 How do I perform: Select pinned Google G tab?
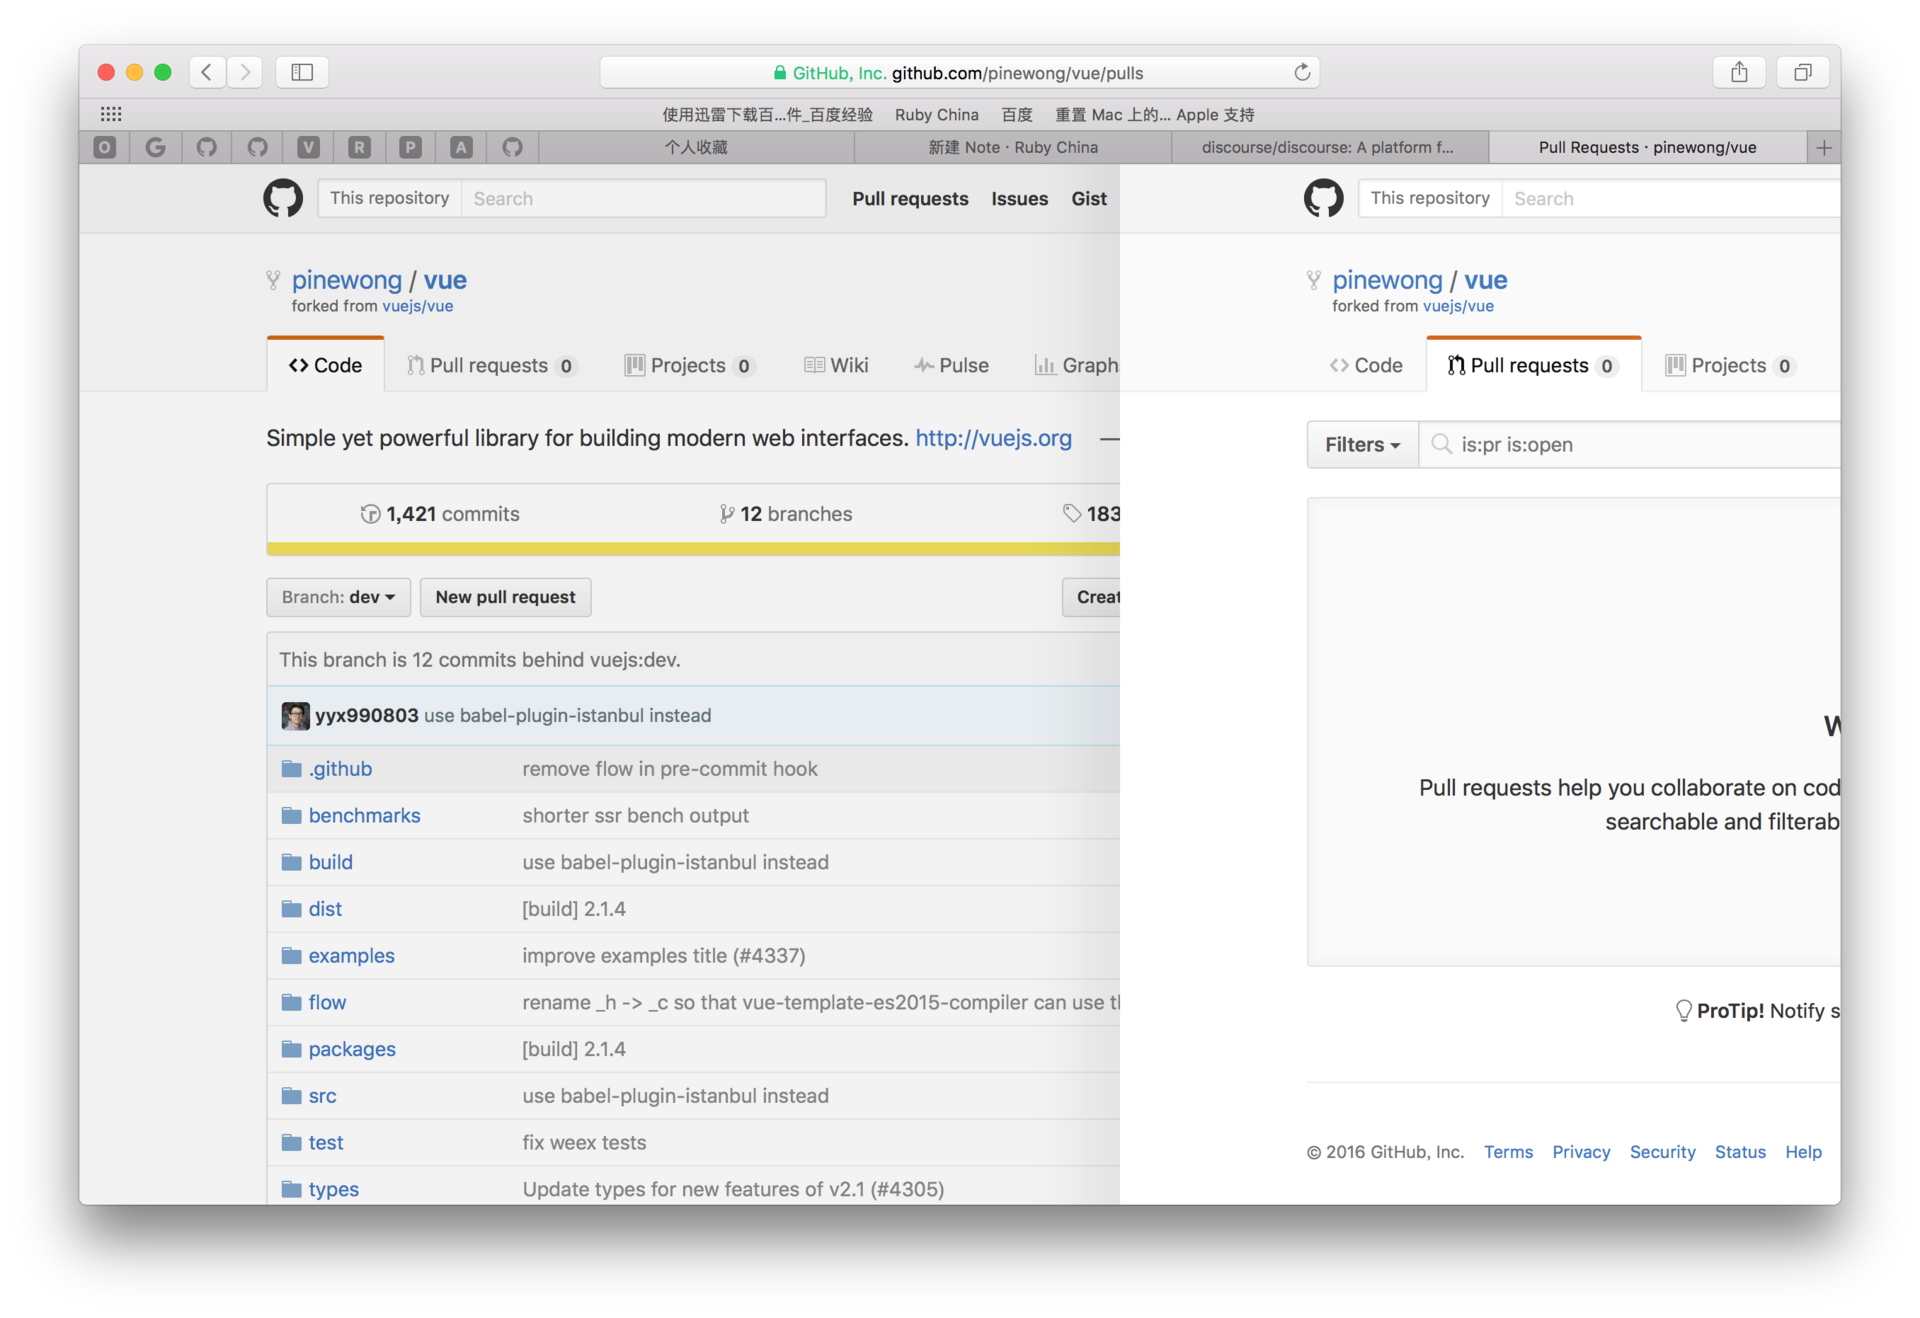click(156, 147)
